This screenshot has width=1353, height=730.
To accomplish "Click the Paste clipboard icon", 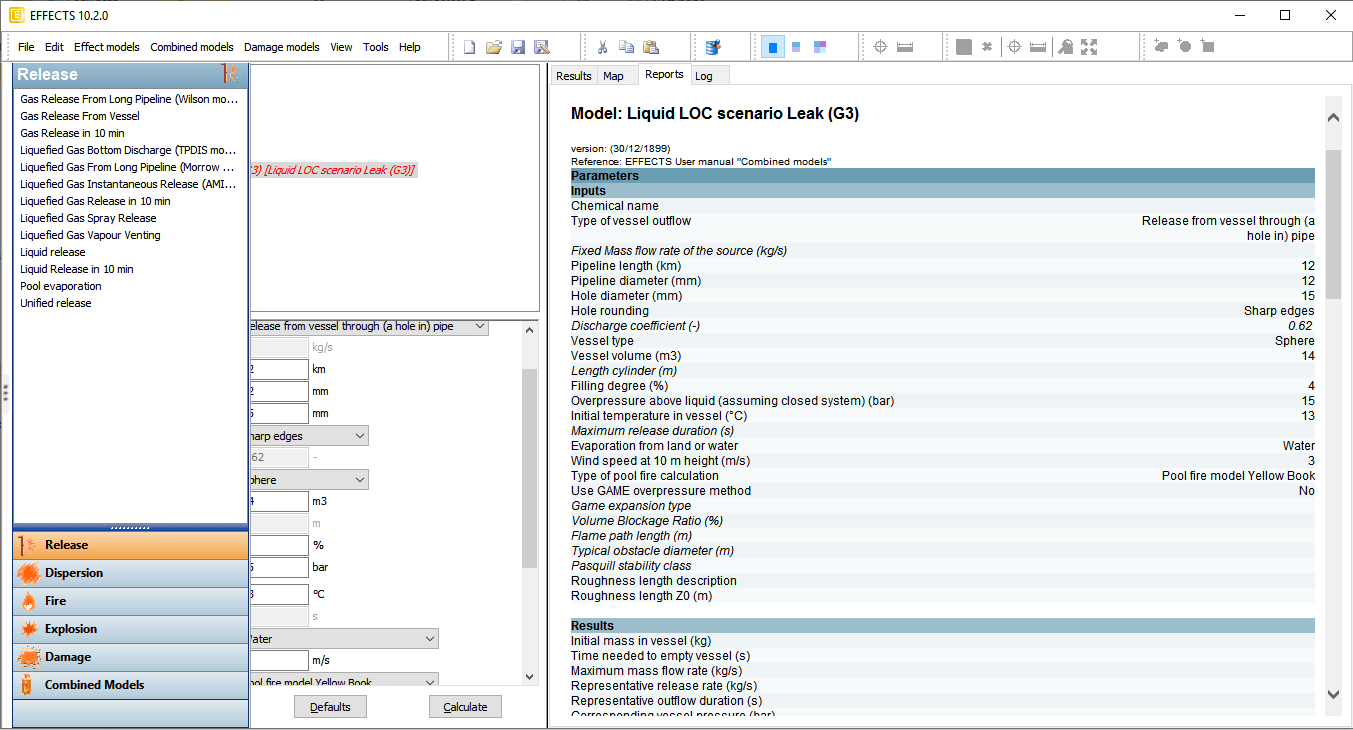I will click(x=651, y=47).
